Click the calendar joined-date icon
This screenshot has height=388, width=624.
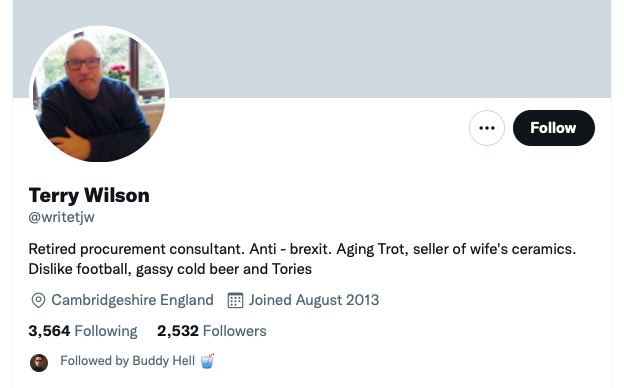click(x=235, y=300)
